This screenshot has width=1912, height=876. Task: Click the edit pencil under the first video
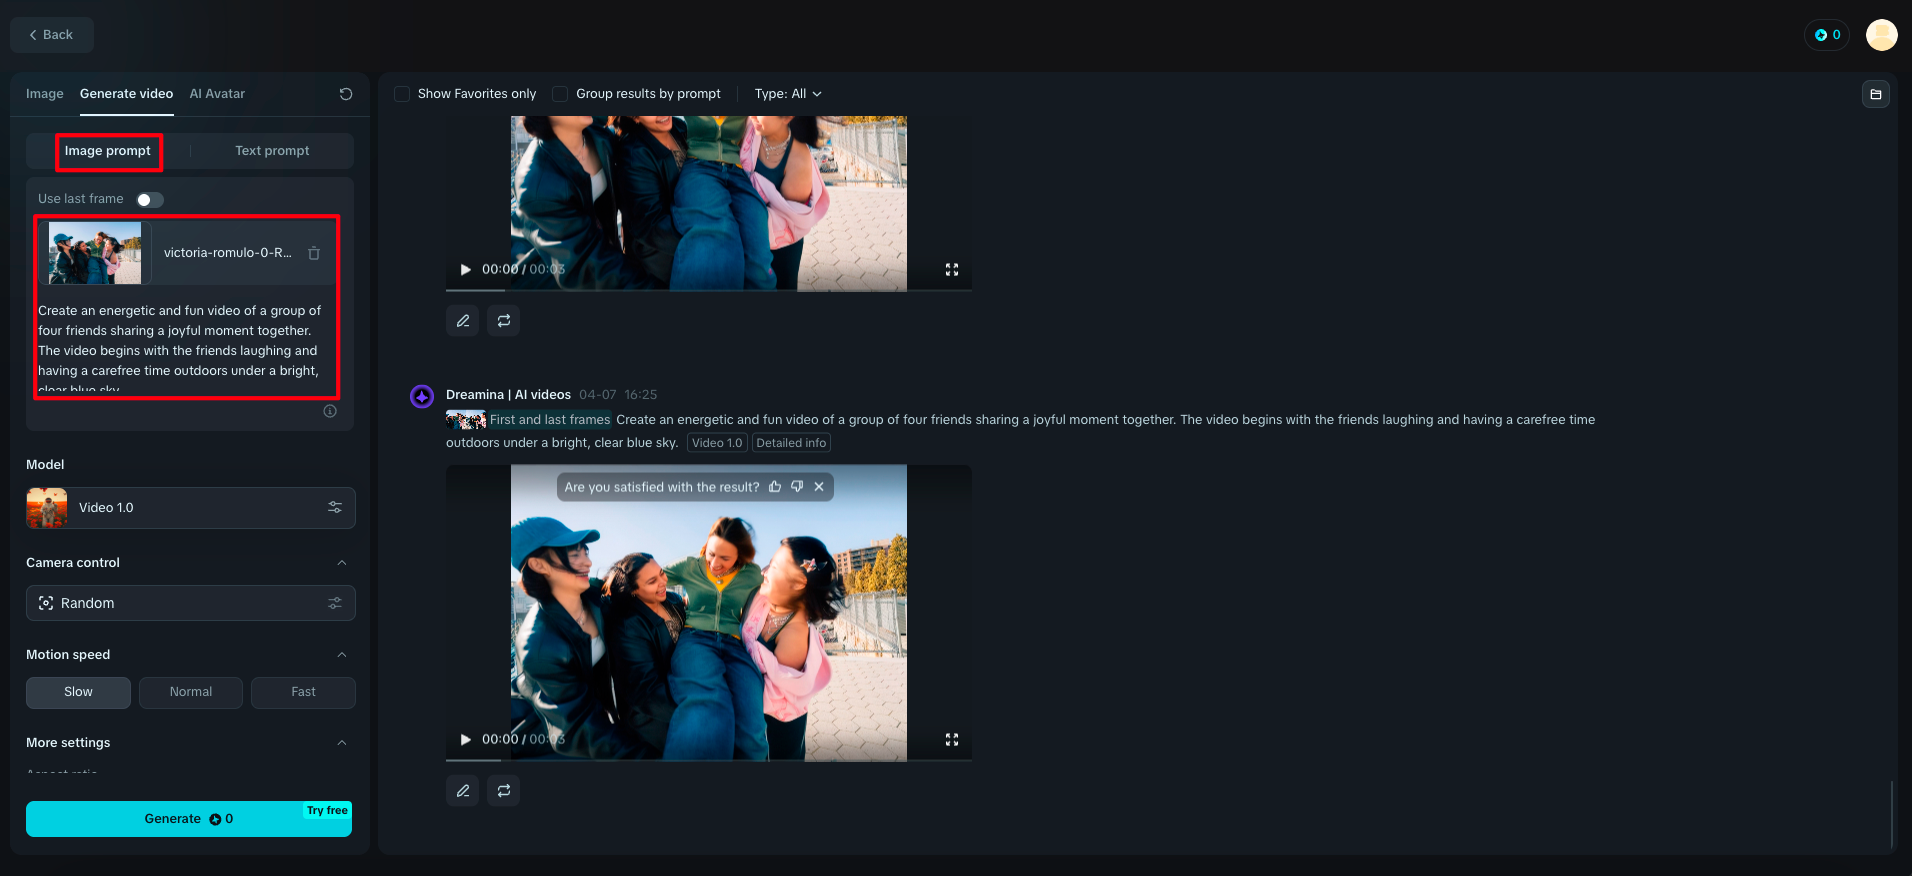coord(463,321)
